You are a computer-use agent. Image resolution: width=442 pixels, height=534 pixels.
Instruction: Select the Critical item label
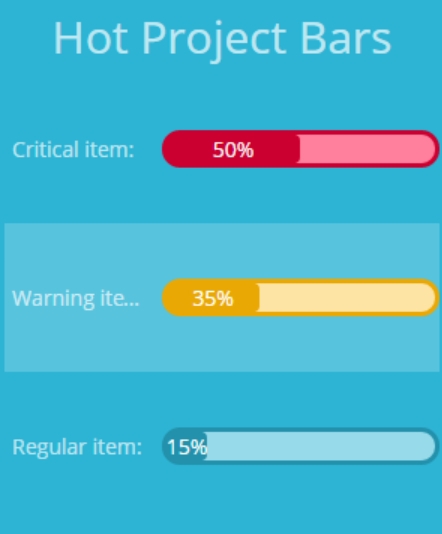click(73, 149)
